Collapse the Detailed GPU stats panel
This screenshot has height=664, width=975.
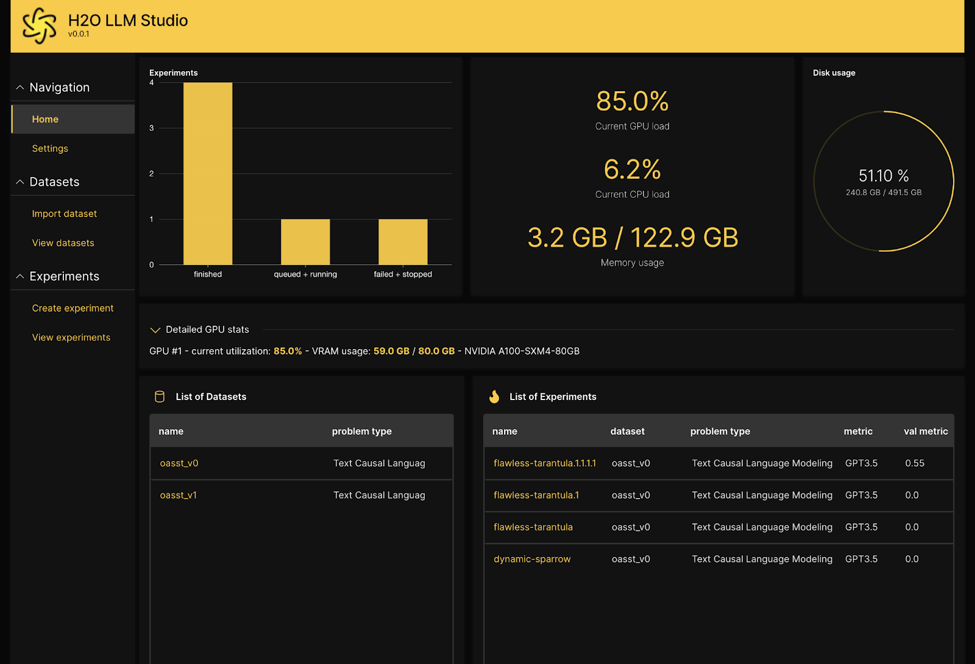(155, 329)
